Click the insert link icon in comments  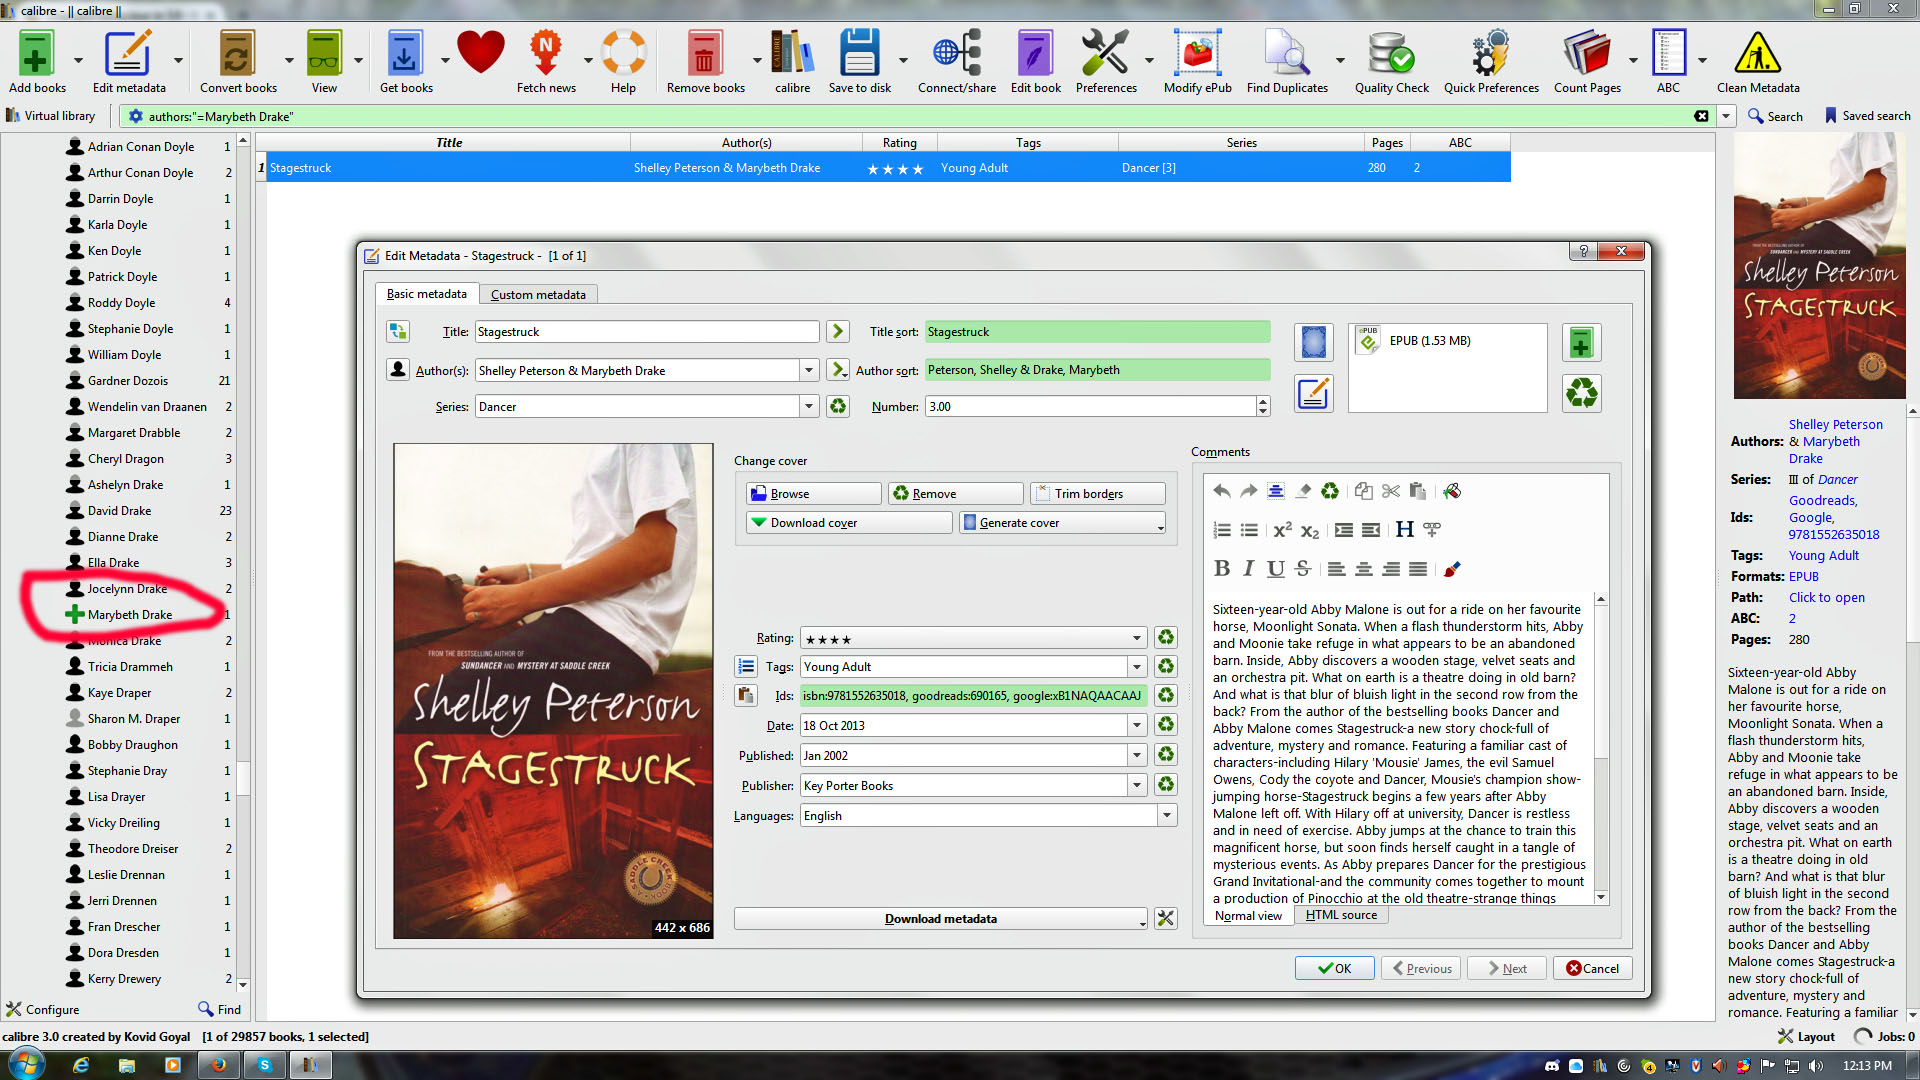(x=1432, y=530)
